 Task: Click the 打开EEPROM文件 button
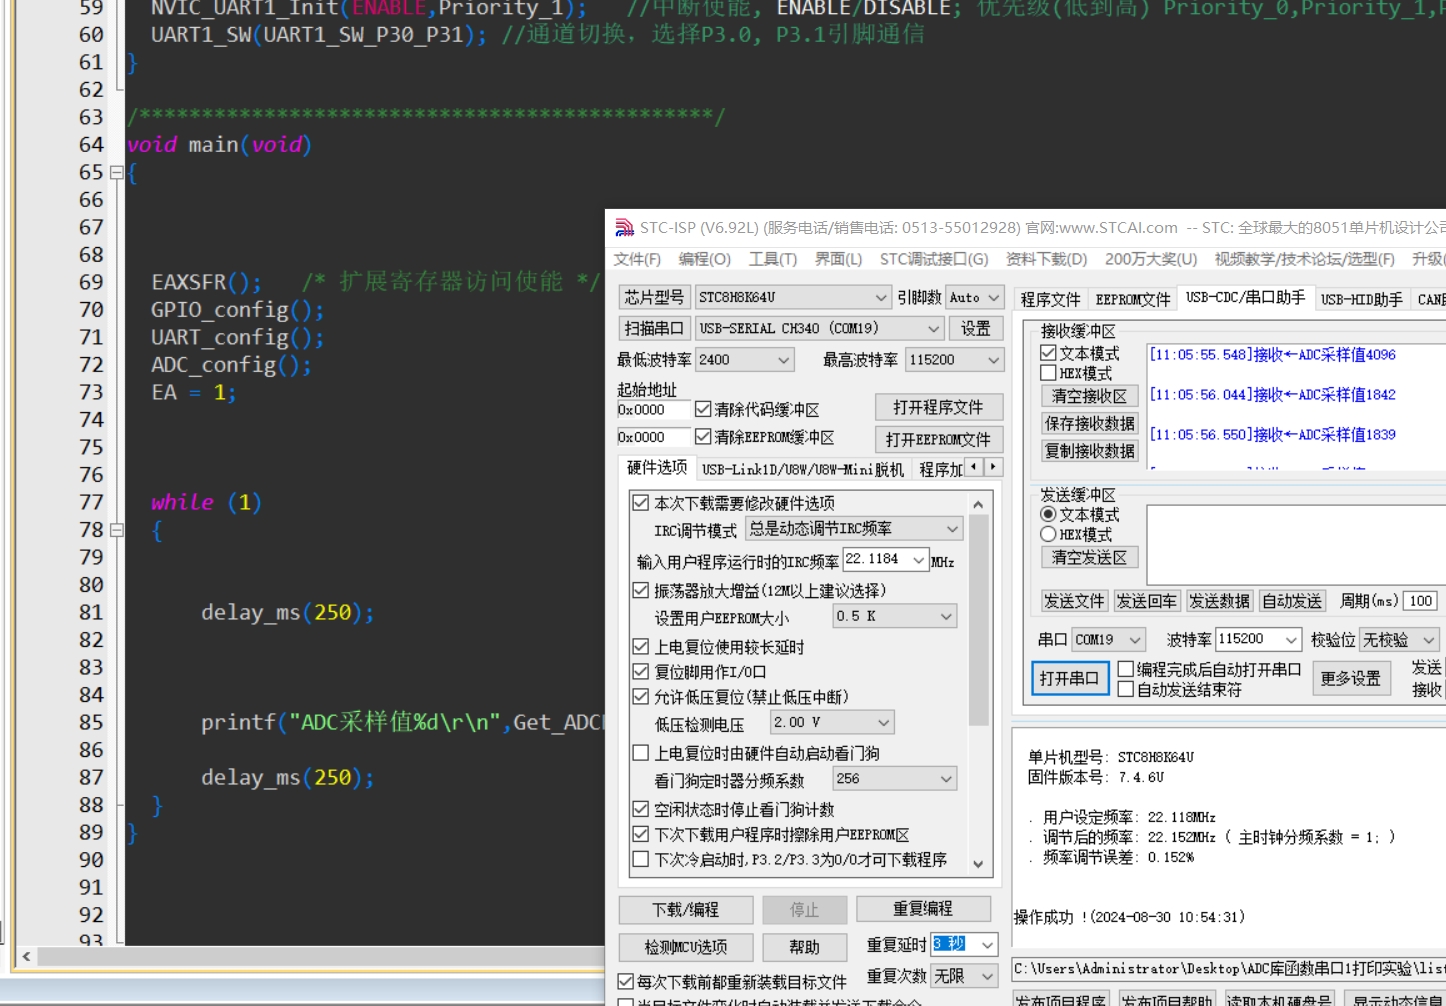(x=939, y=439)
